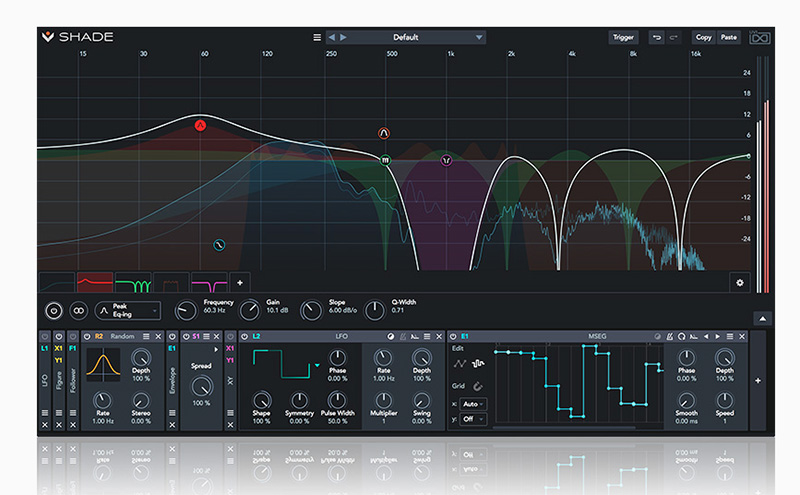Click the Copy button
Viewport: 800px width, 495px height.
(x=704, y=37)
